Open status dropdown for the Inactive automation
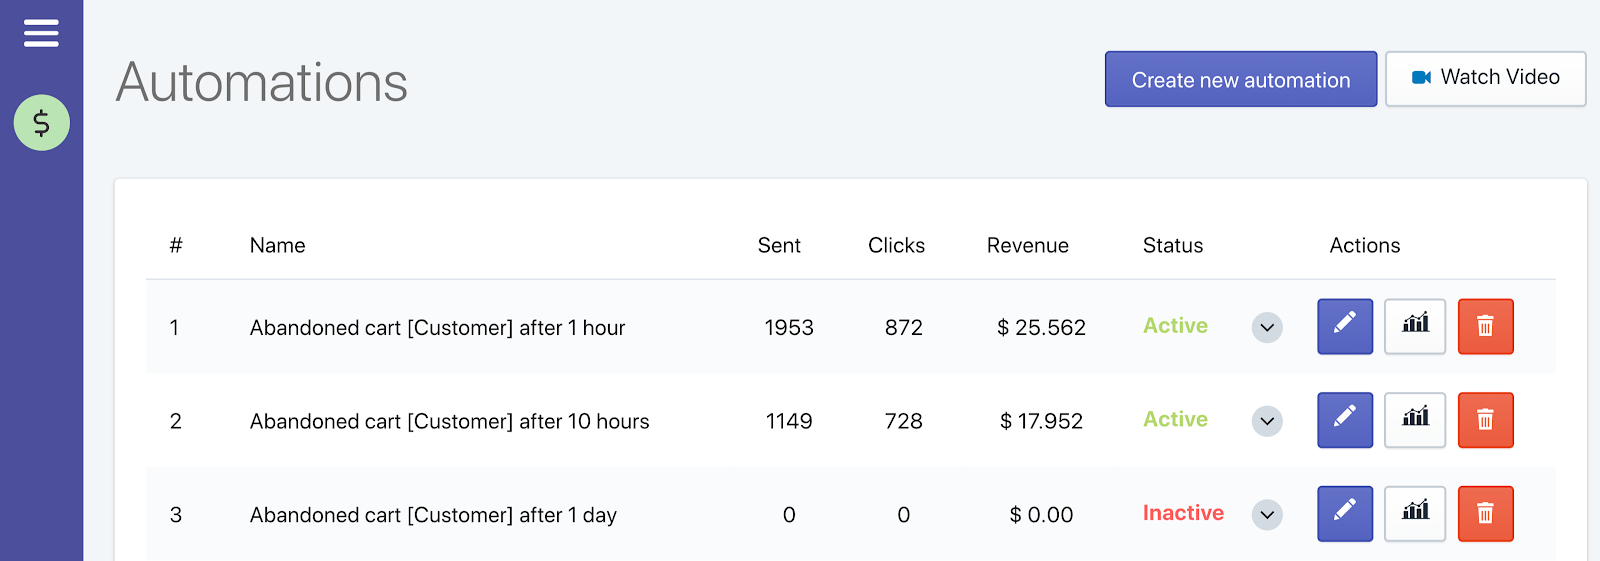Image resolution: width=1600 pixels, height=561 pixels. click(1267, 515)
